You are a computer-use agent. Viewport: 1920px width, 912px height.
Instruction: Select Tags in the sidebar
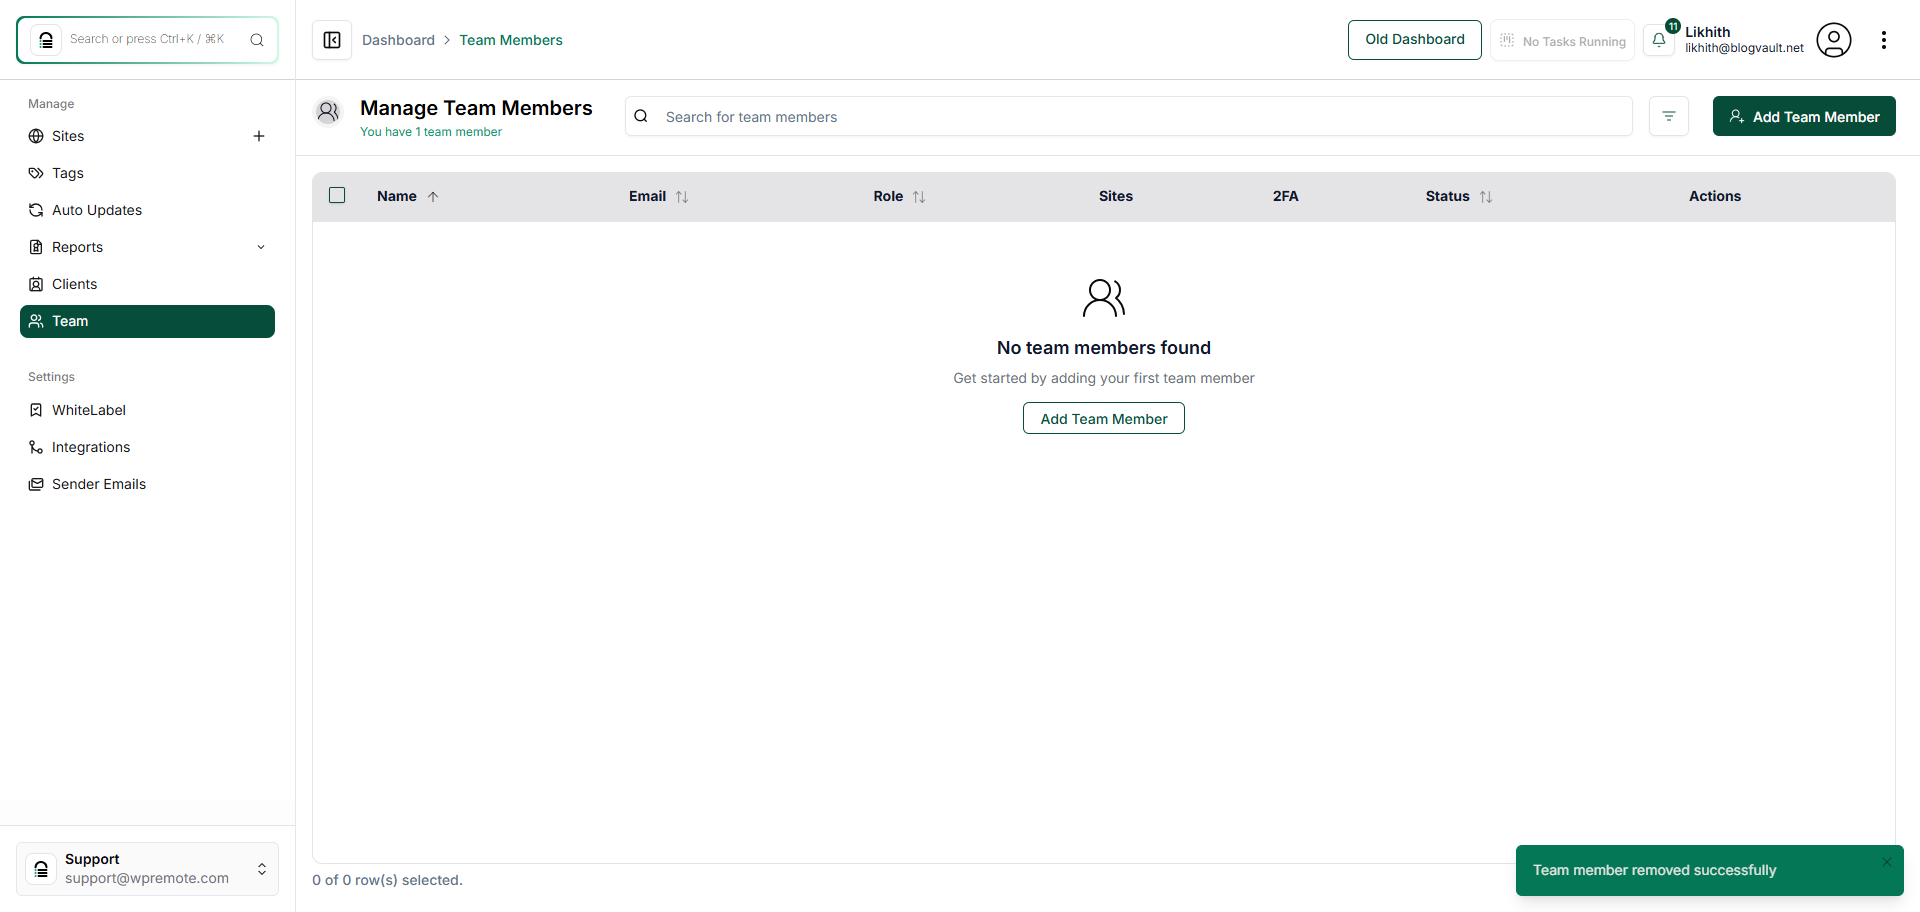coord(68,173)
